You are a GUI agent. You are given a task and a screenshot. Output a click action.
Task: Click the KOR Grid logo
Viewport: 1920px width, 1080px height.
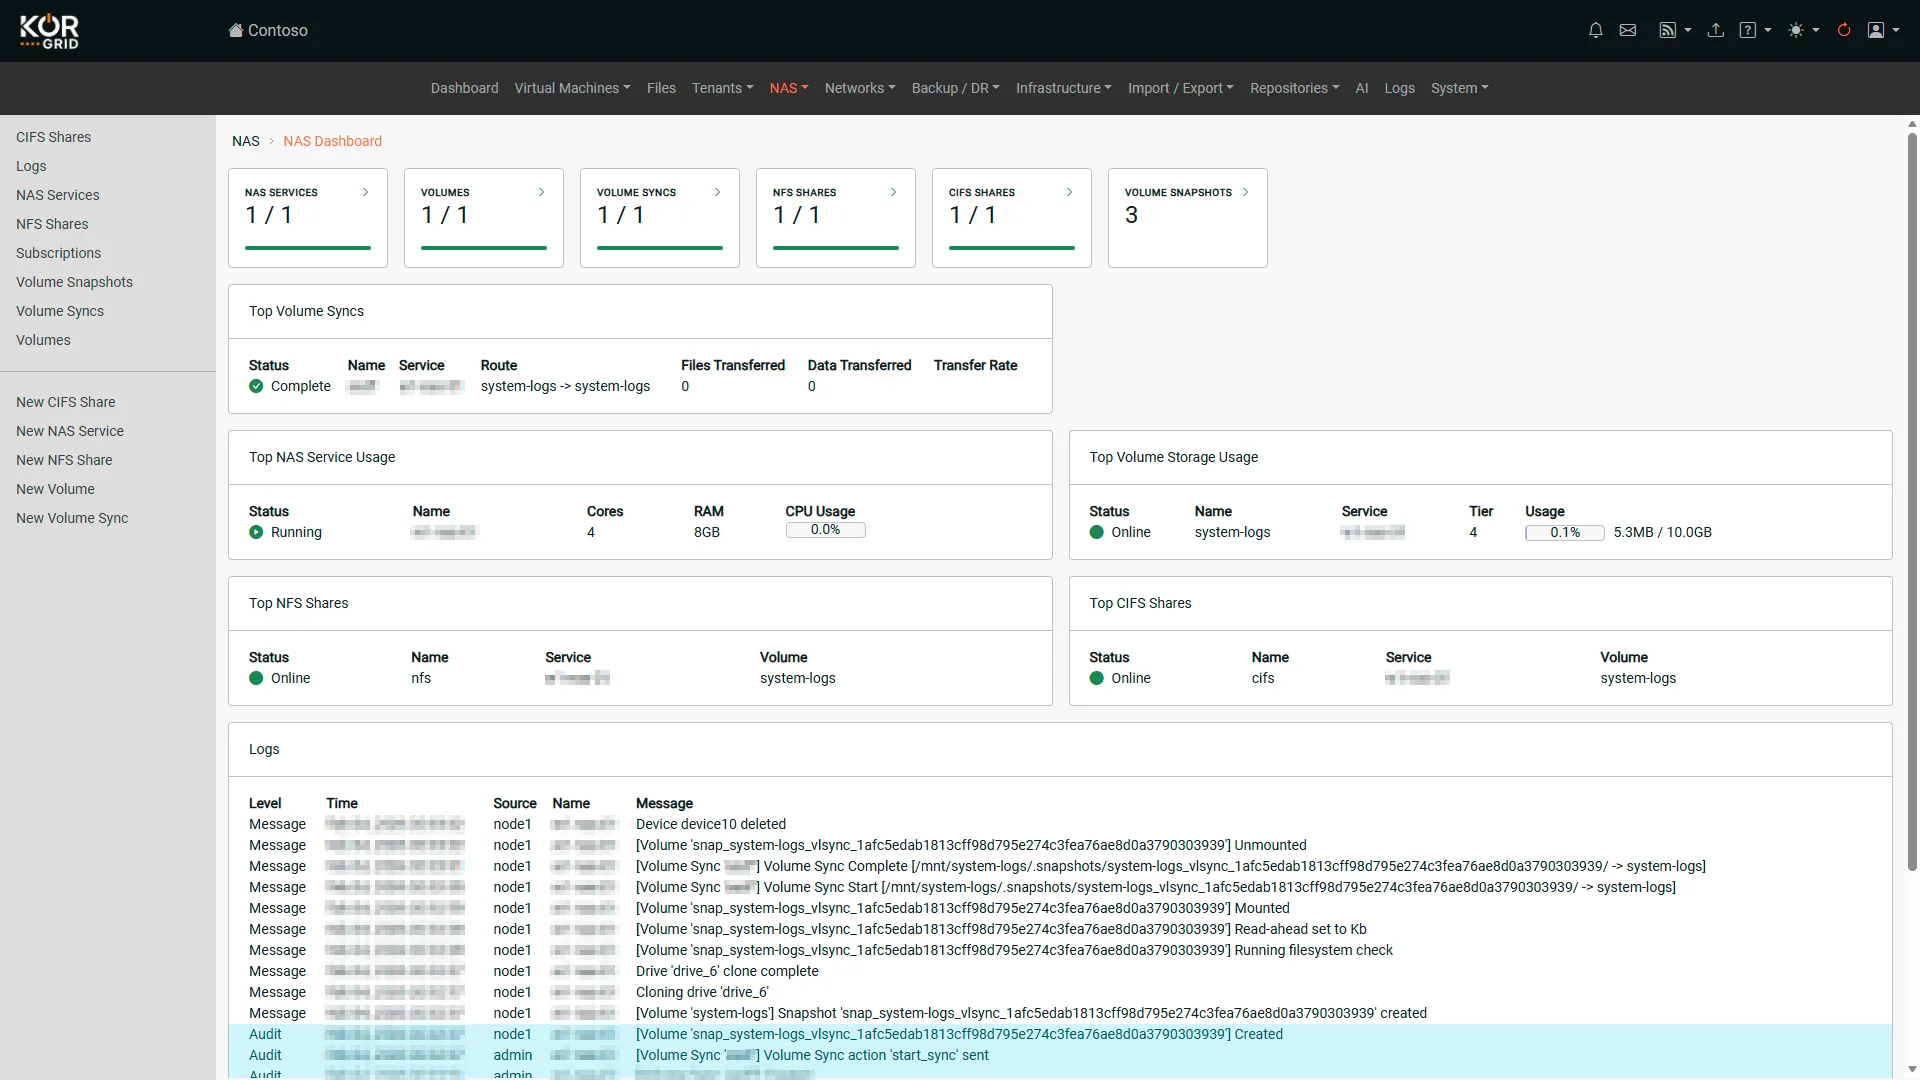pyautogui.click(x=49, y=31)
